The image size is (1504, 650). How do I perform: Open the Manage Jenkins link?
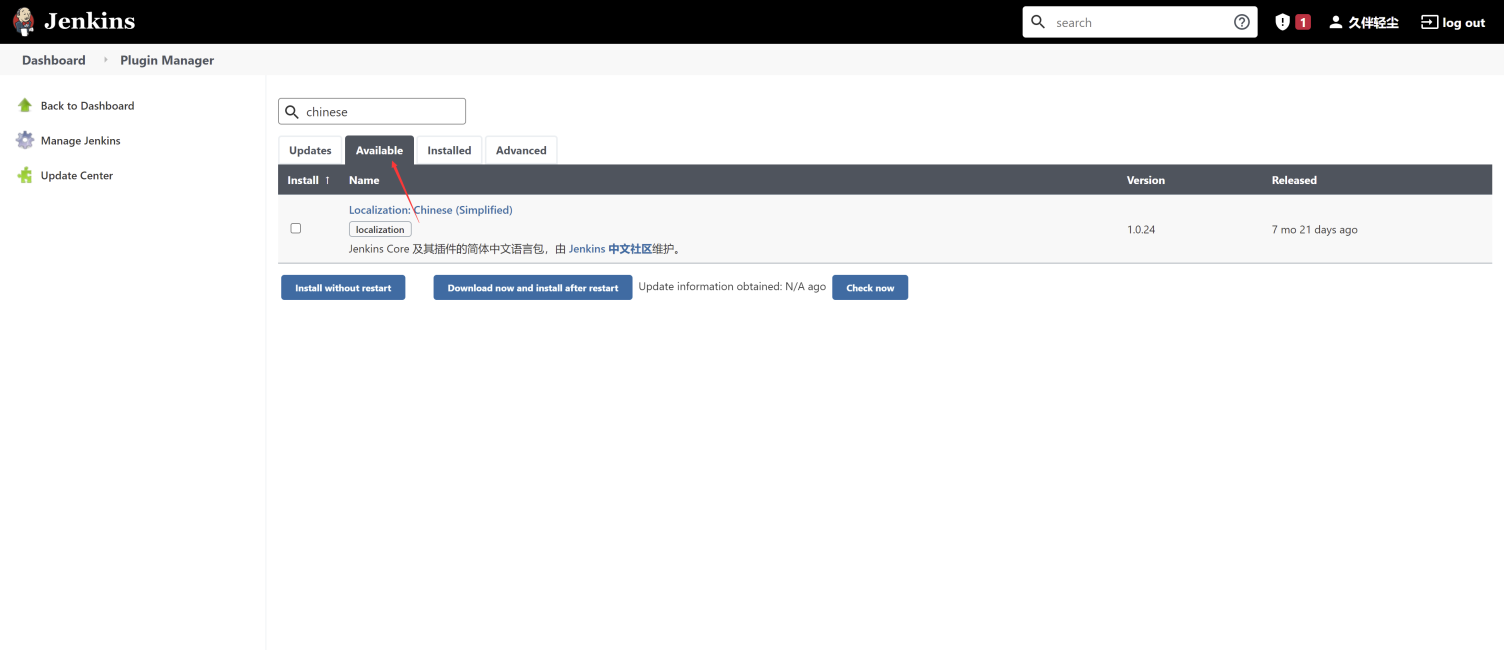(x=80, y=140)
